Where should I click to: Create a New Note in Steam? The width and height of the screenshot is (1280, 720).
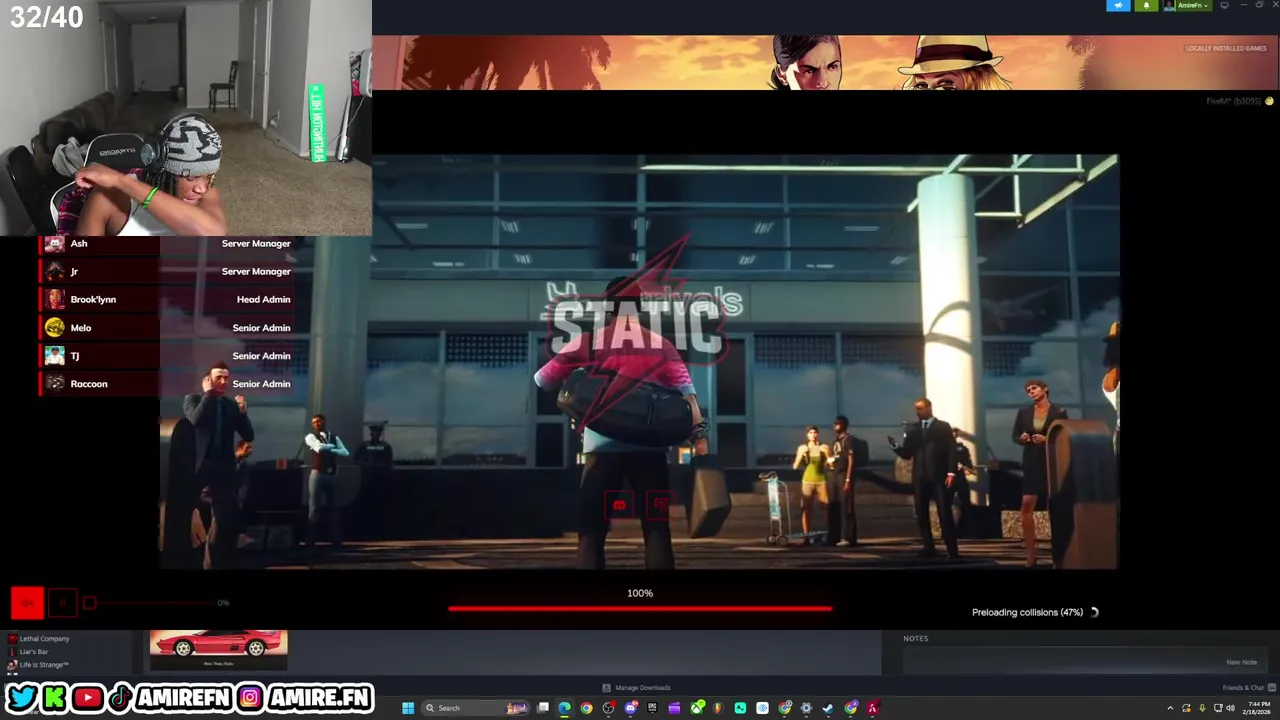click(1241, 662)
